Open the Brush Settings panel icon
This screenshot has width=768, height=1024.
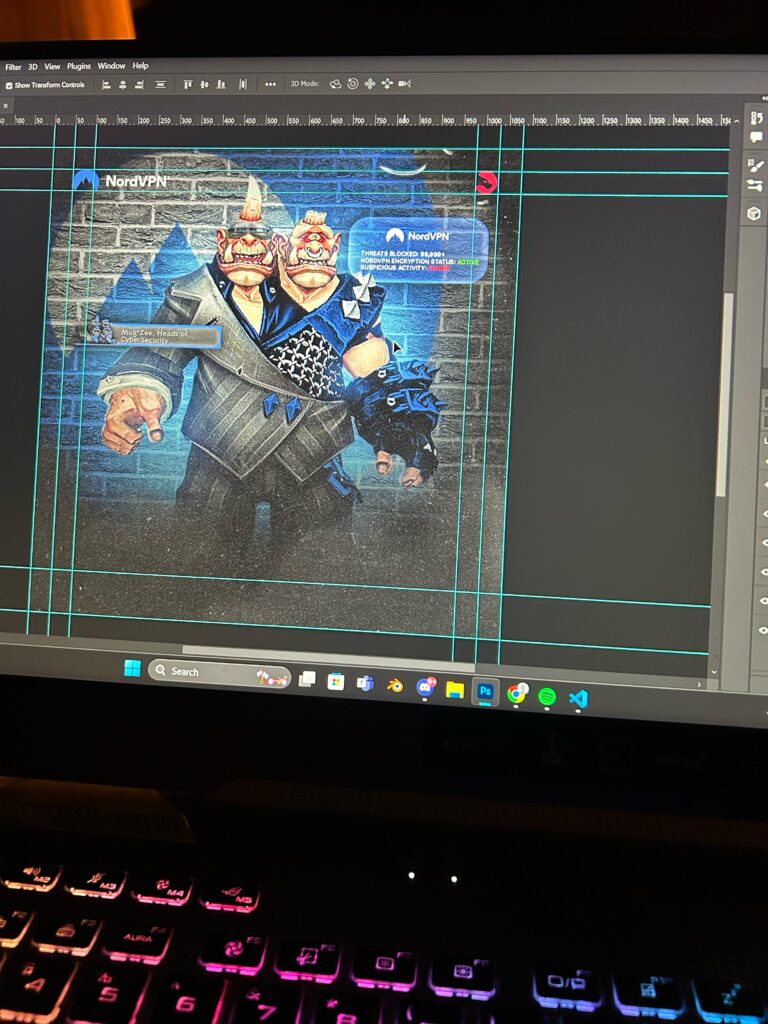(x=756, y=166)
